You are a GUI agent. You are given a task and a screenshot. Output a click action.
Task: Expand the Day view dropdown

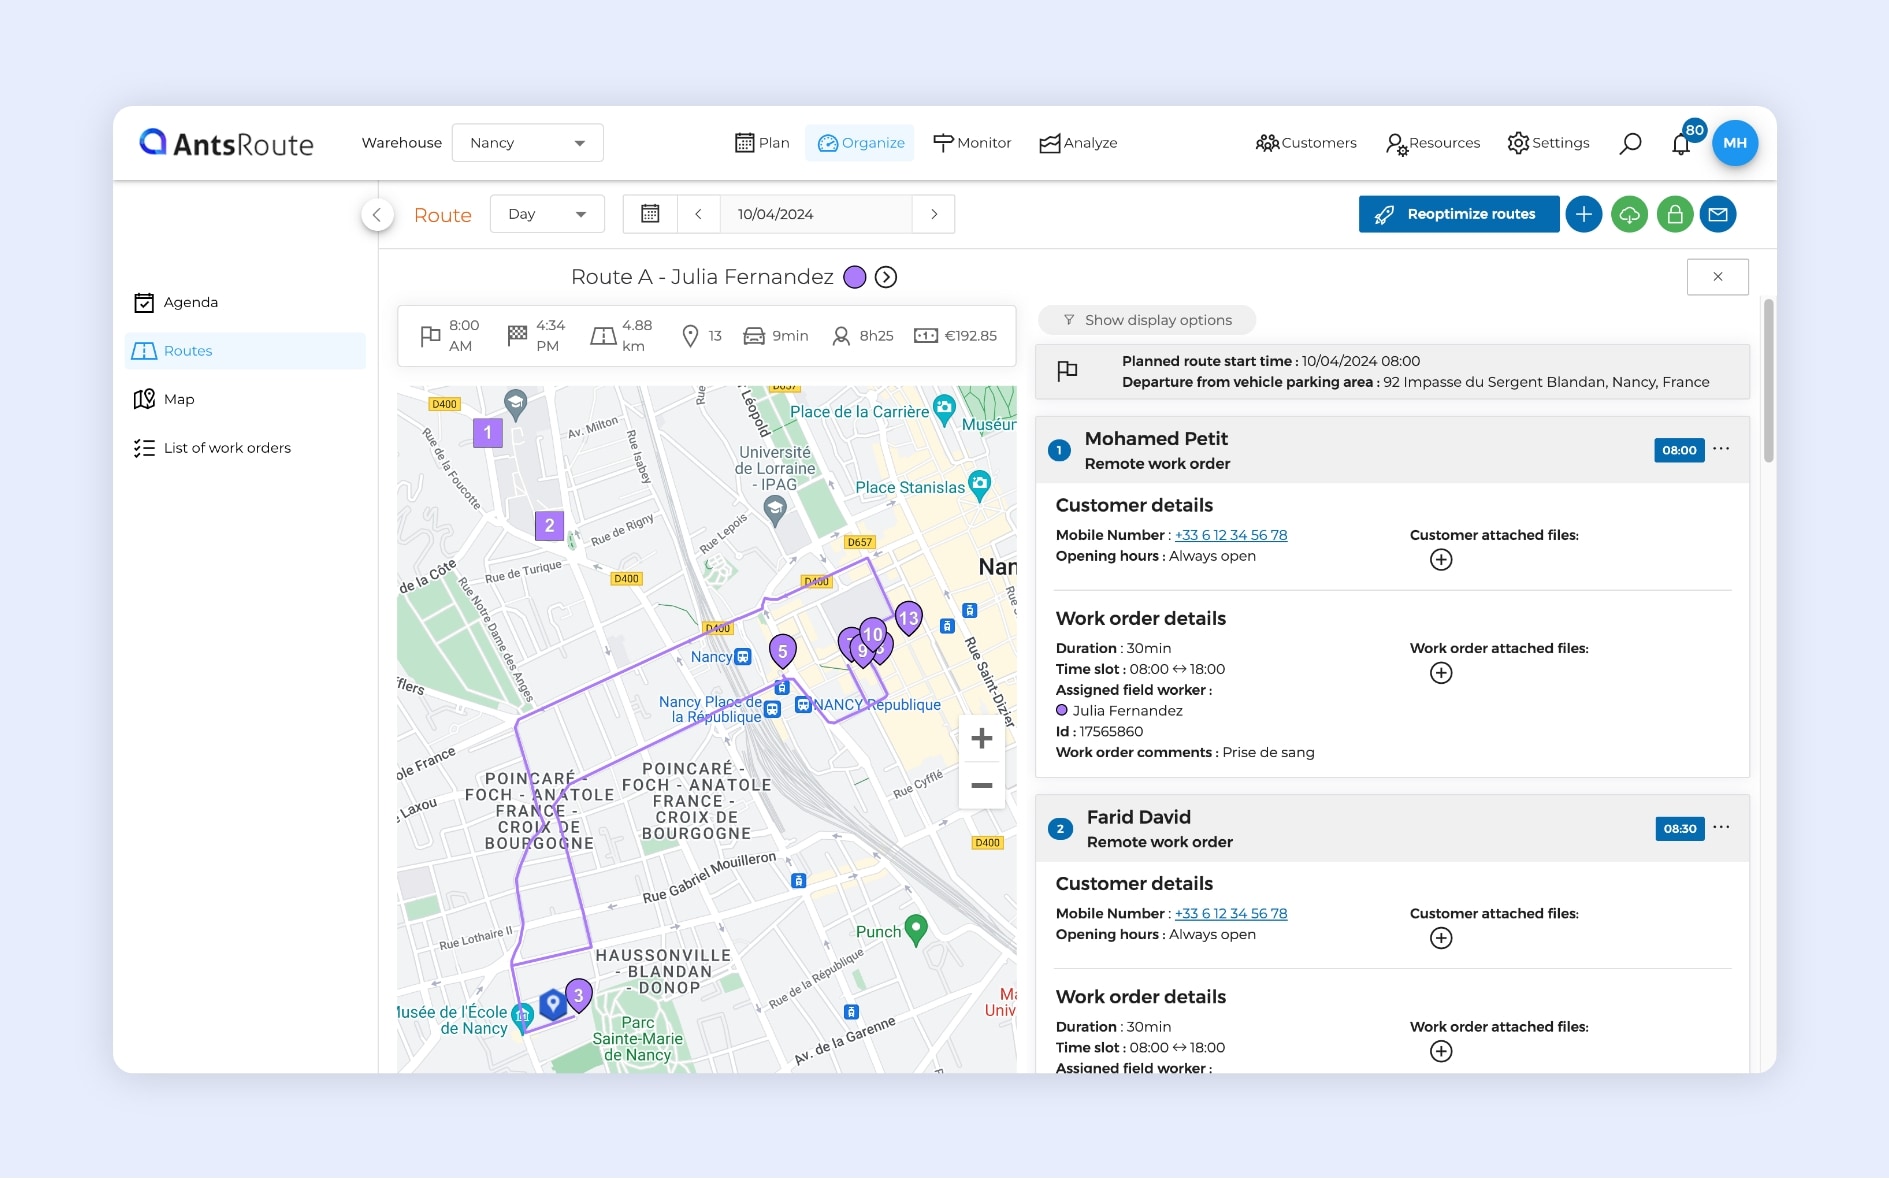click(x=546, y=214)
